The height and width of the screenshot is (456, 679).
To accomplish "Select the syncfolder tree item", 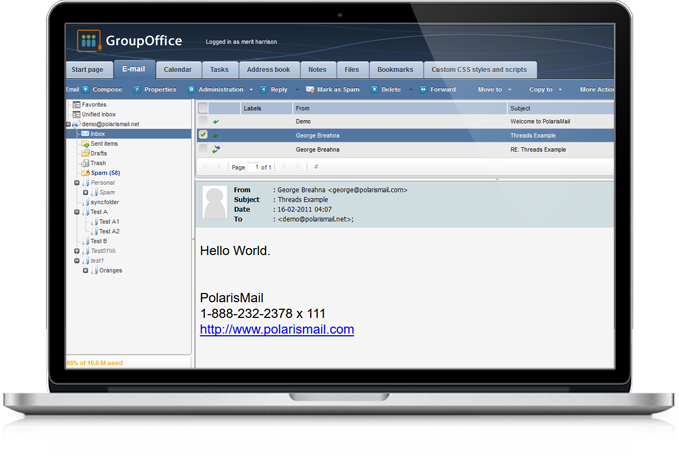I will (x=105, y=202).
